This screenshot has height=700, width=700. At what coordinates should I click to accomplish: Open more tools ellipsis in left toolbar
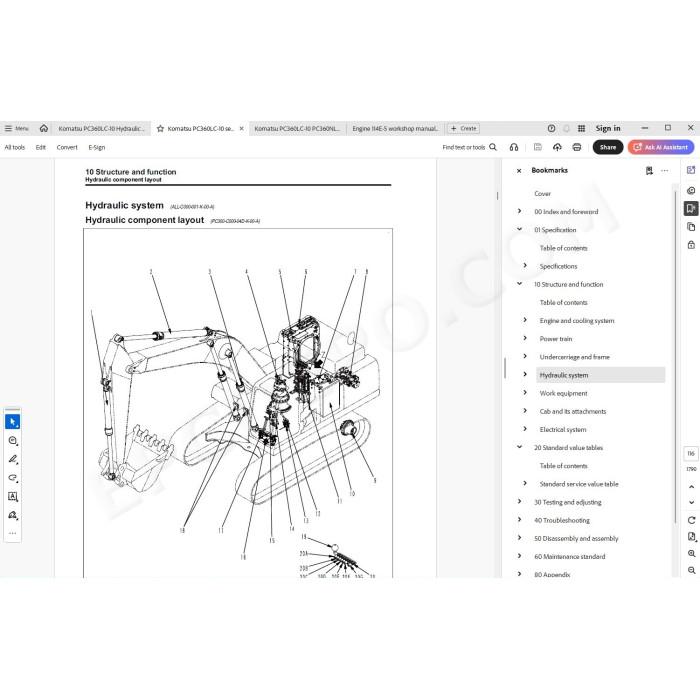tap(12, 533)
